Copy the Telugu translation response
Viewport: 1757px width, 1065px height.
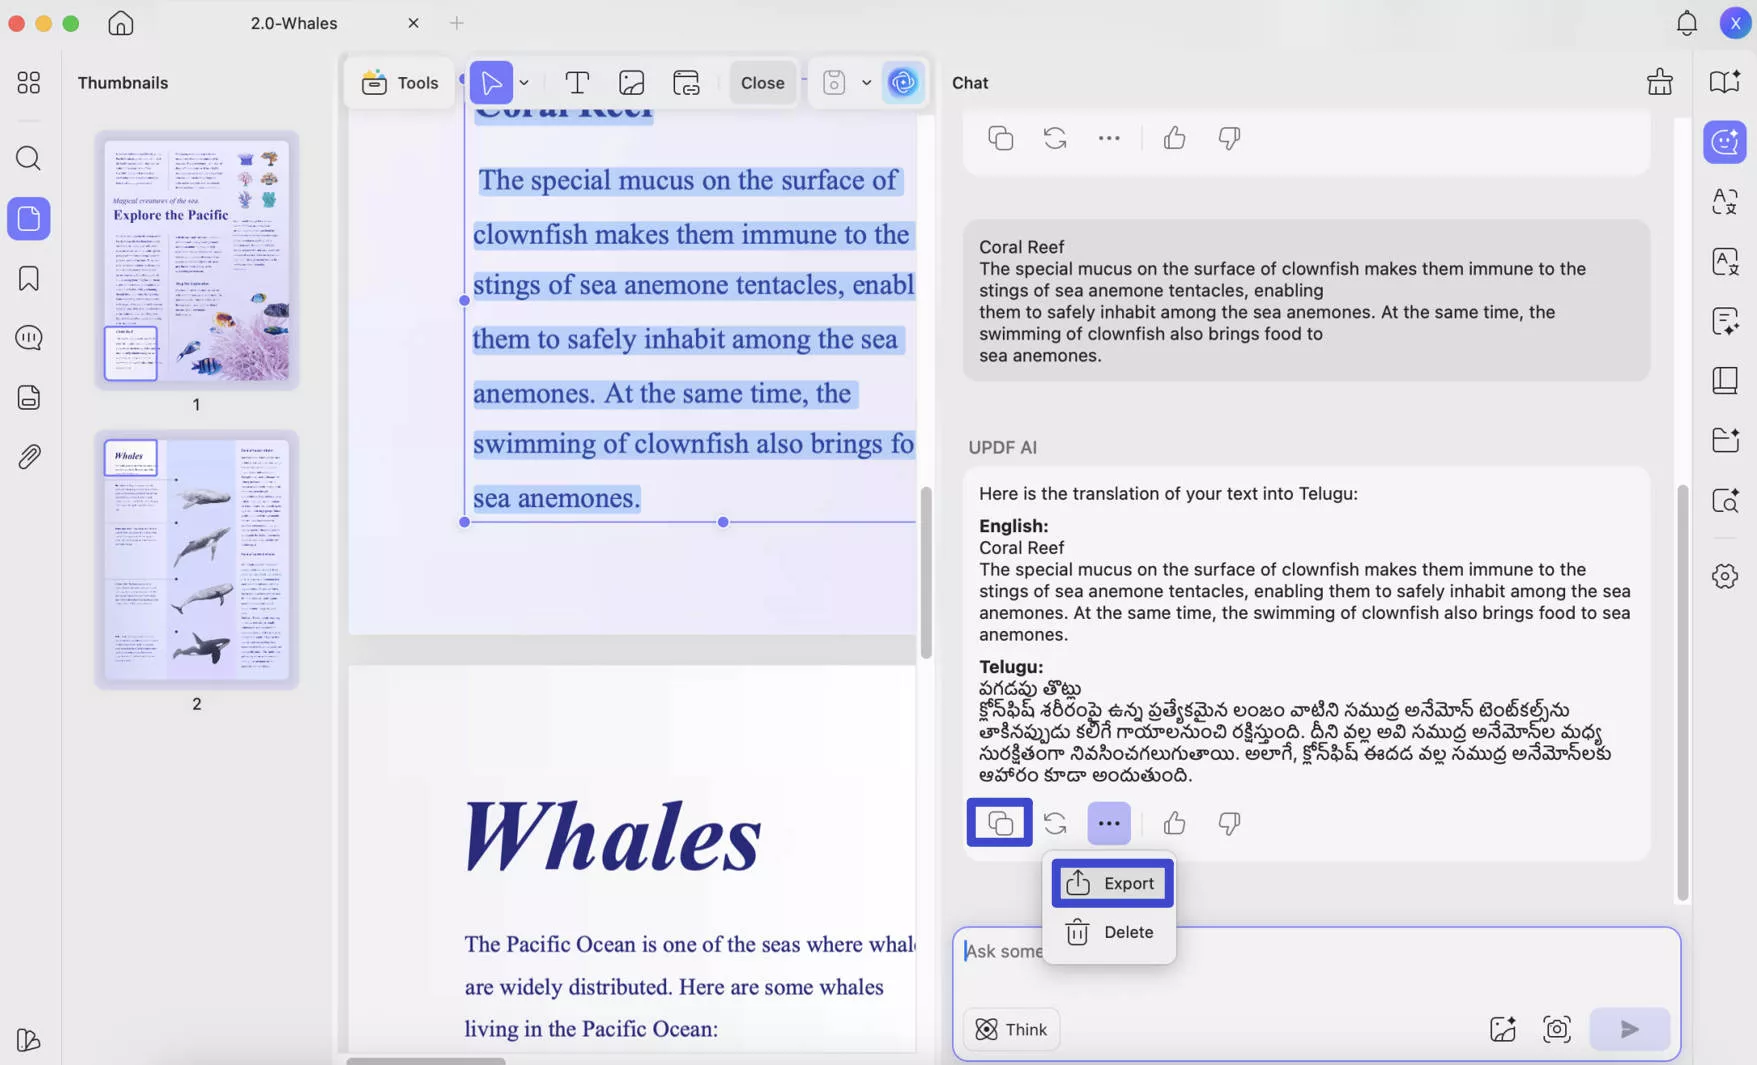click(998, 822)
